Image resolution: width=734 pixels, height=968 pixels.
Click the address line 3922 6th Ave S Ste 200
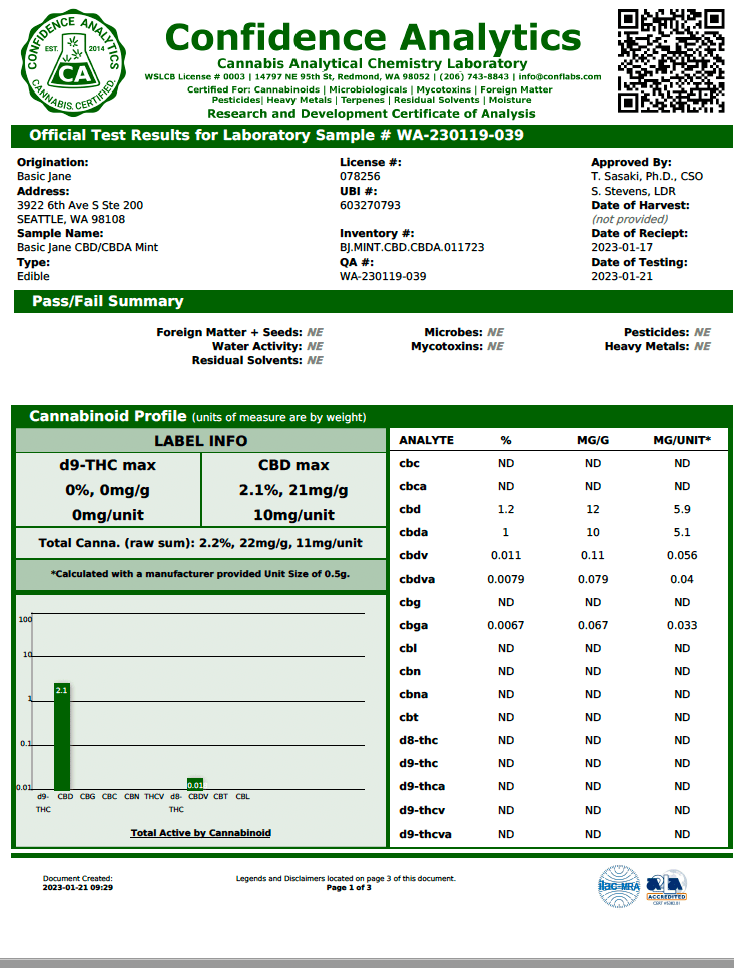click(80, 205)
